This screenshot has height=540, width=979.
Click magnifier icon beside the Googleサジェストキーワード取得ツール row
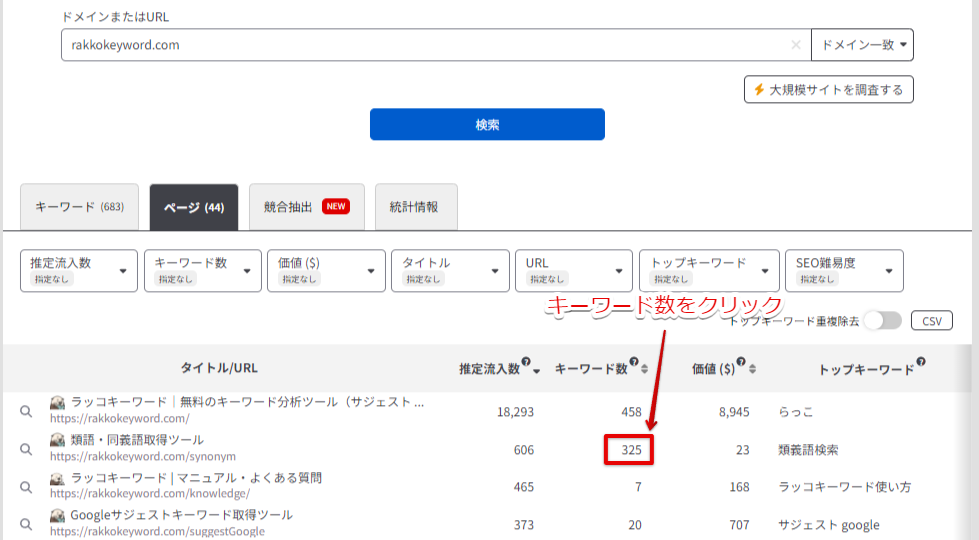[27, 525]
